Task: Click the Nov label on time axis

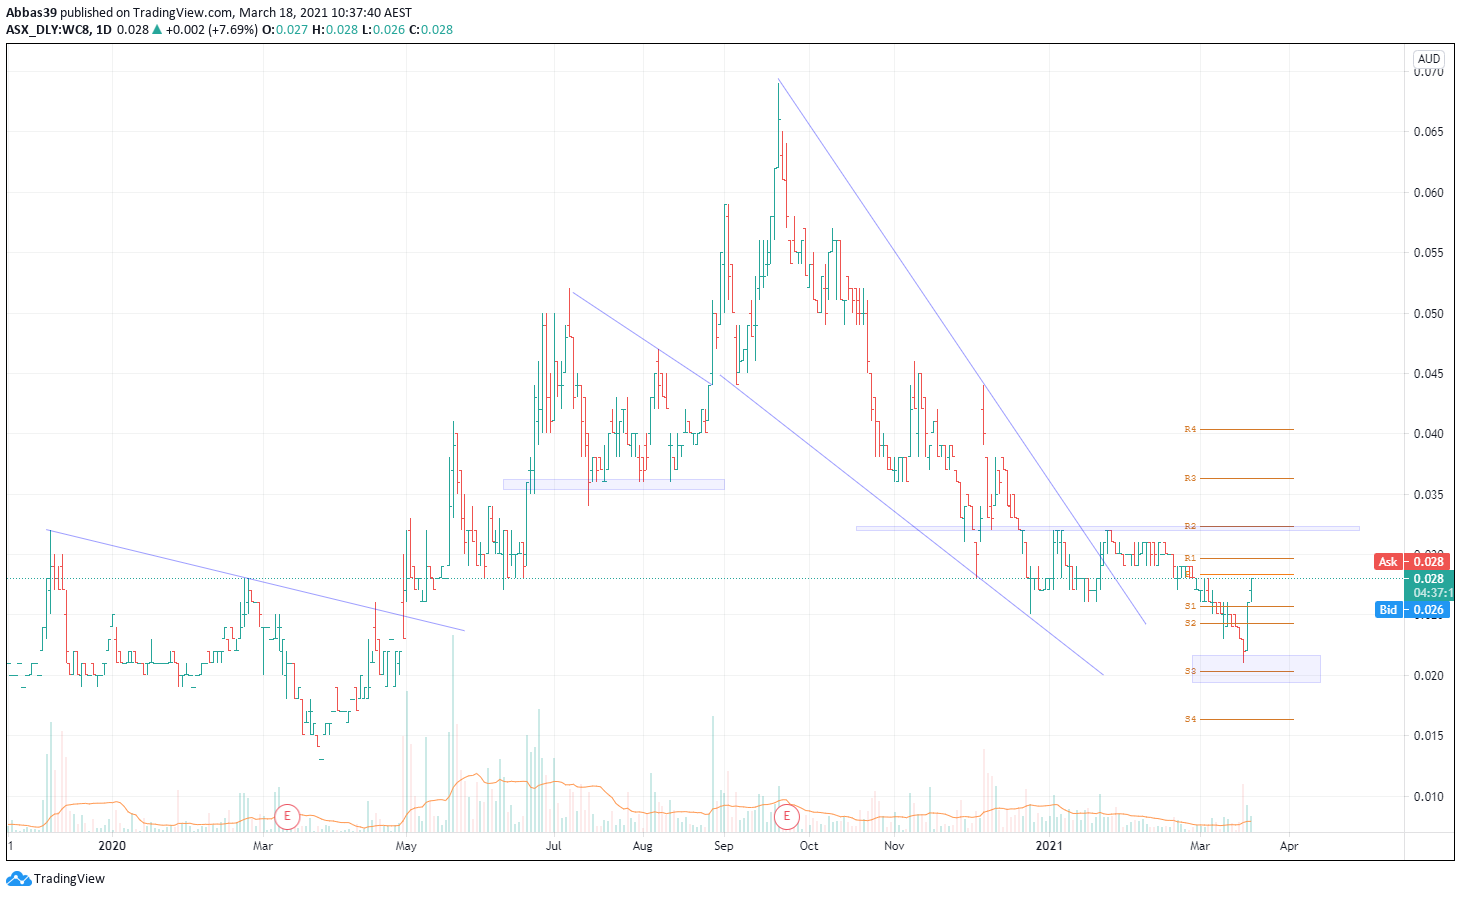Action: [x=894, y=846]
